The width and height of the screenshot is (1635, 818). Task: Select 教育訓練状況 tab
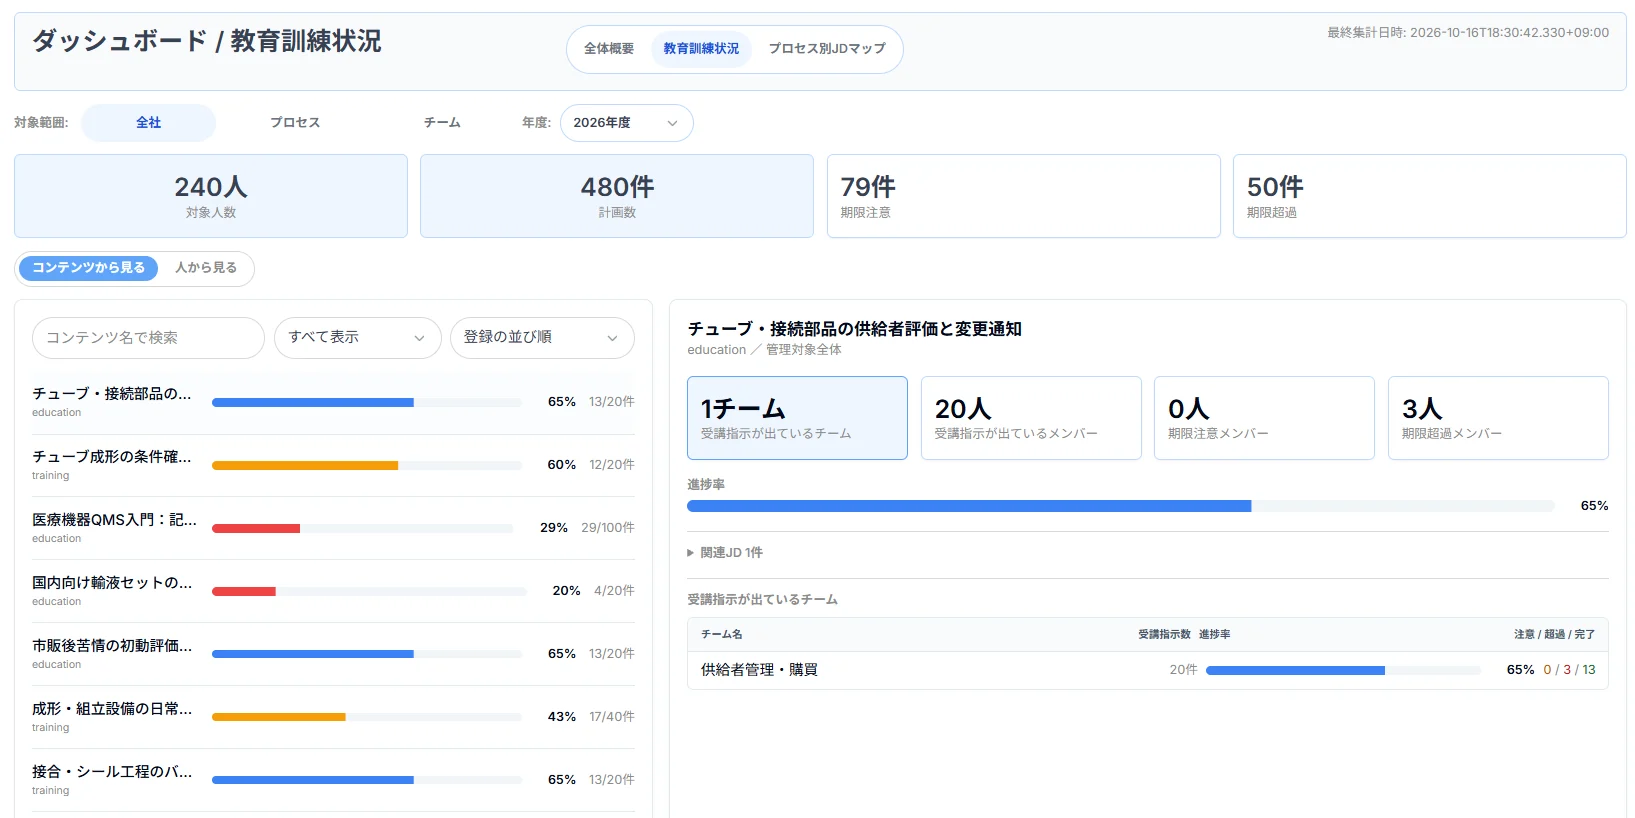coord(701,49)
